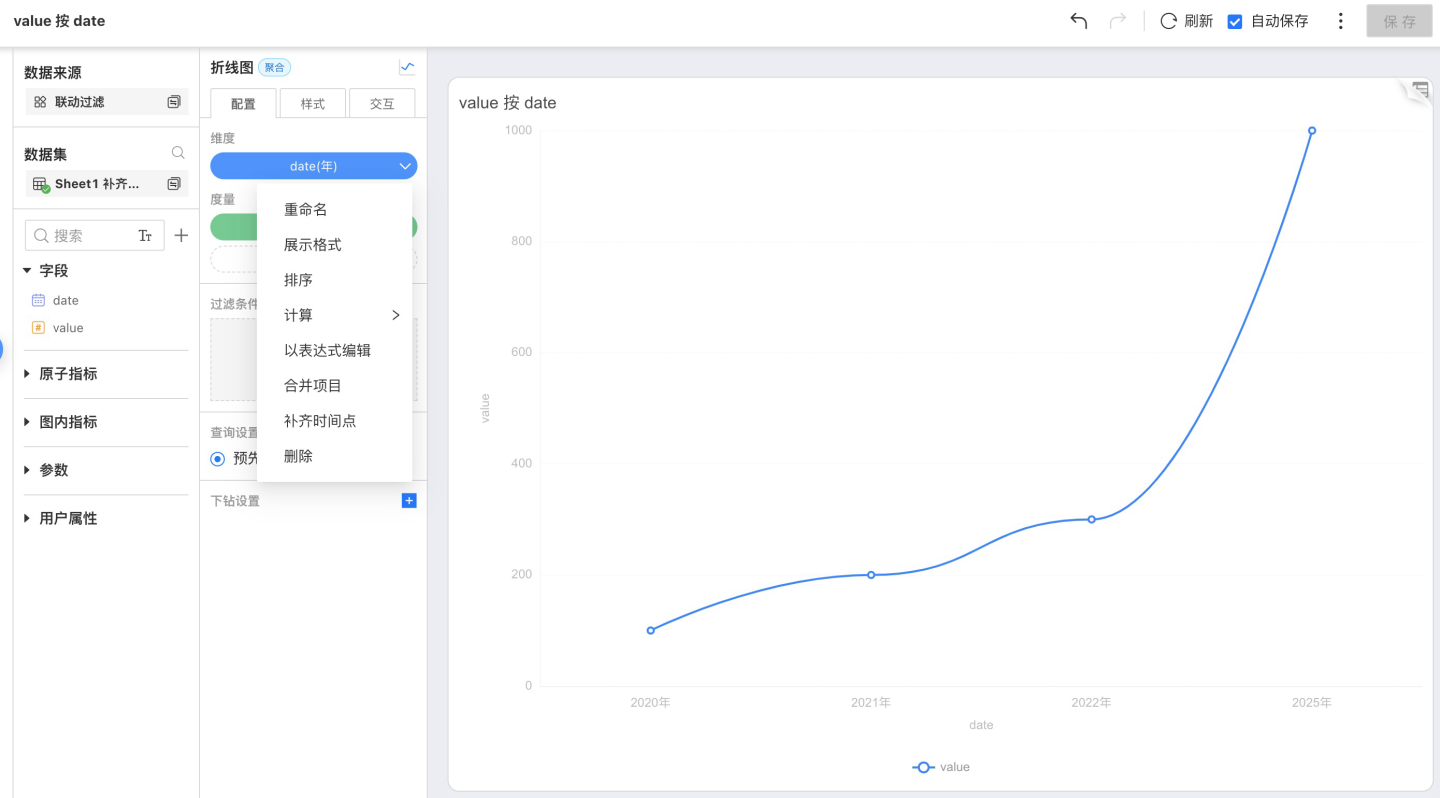
Task: Open the date(年) dimension dropdown arrow
Action: 404,166
